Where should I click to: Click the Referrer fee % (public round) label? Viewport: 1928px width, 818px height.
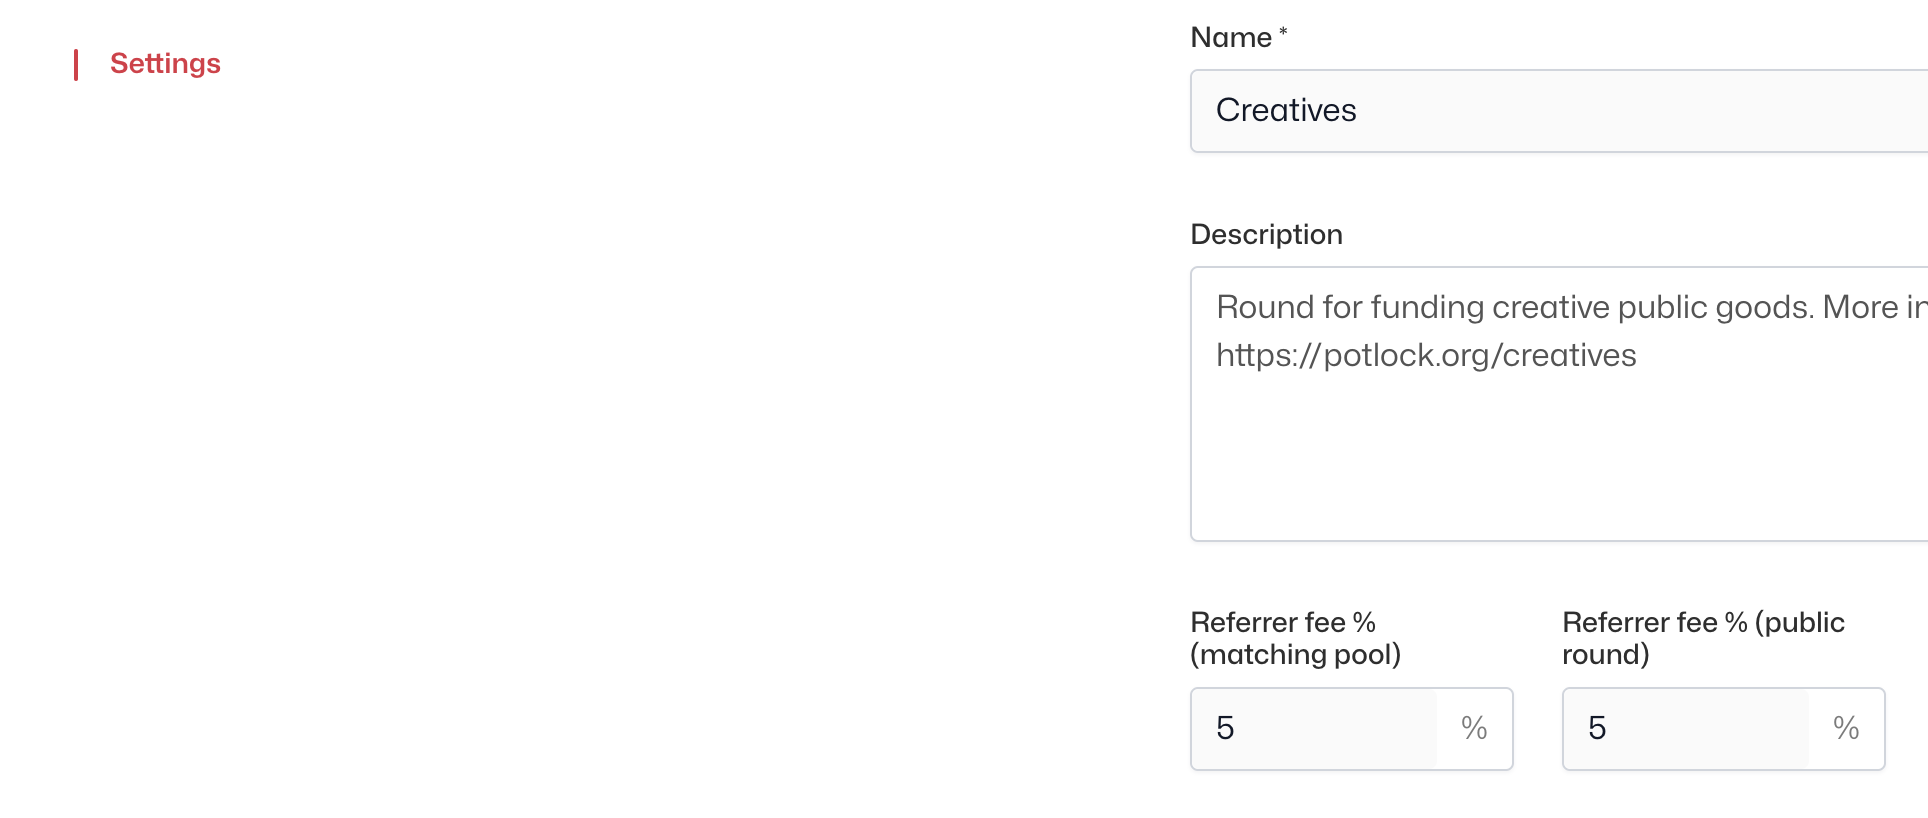[1703, 638]
